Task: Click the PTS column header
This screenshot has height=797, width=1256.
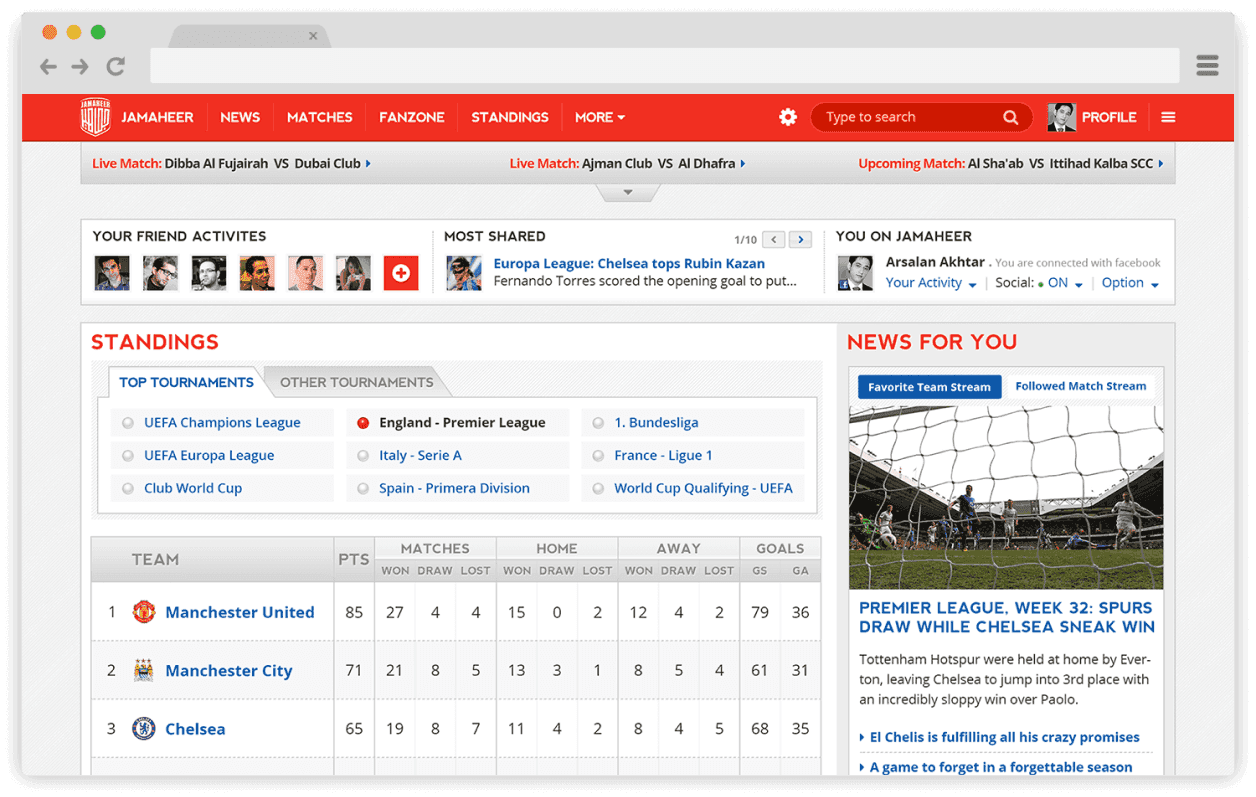Action: (x=354, y=559)
